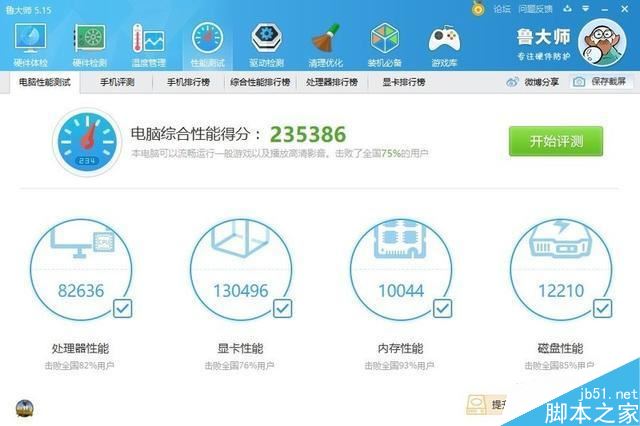The width and height of the screenshot is (640, 426).
Task: Switch to 手机排行榜 tab
Action: click(x=189, y=82)
